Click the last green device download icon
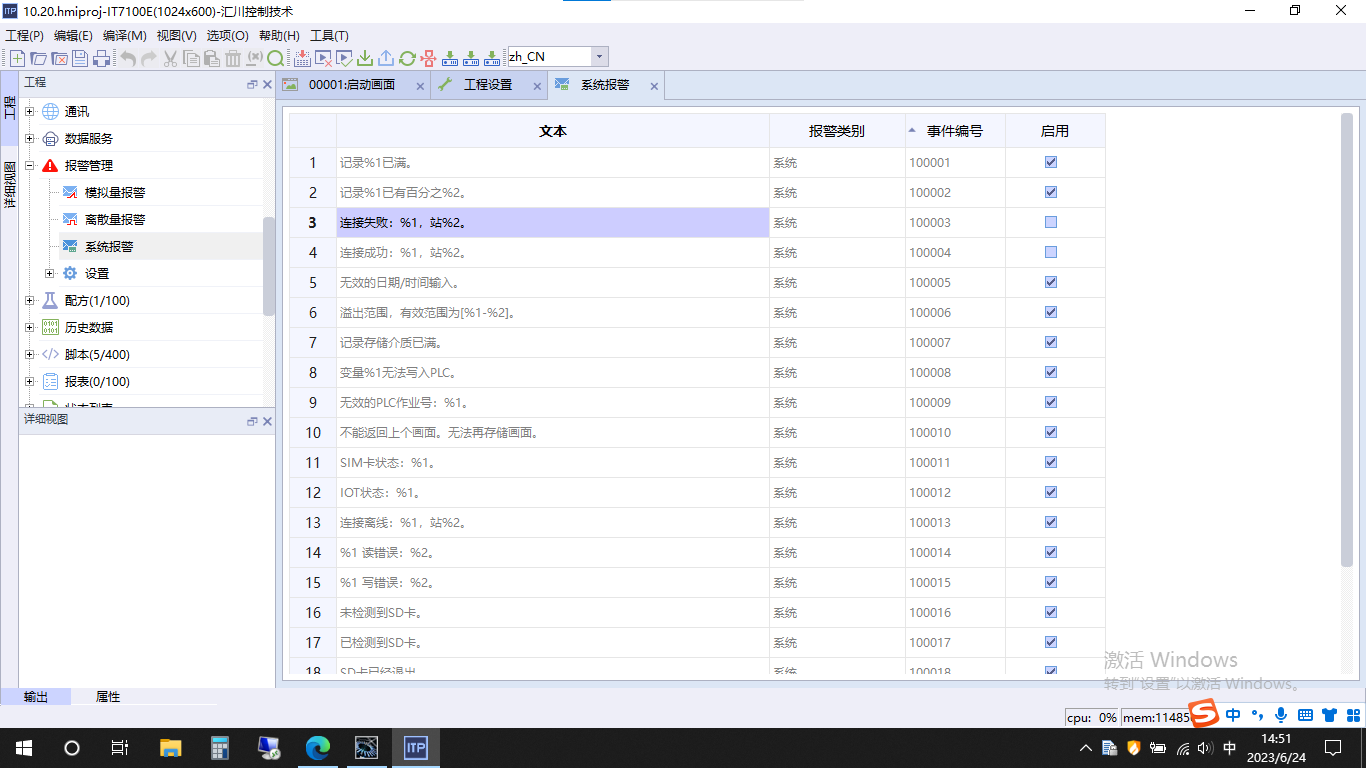The image size is (1366, 768). [x=491, y=58]
